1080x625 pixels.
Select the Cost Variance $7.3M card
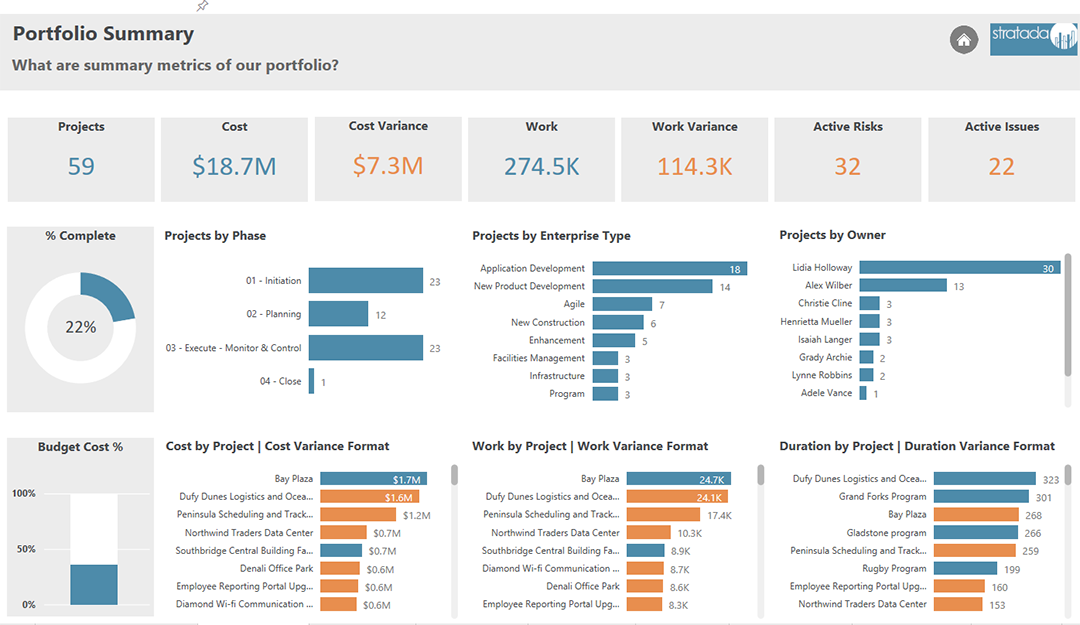[388, 158]
